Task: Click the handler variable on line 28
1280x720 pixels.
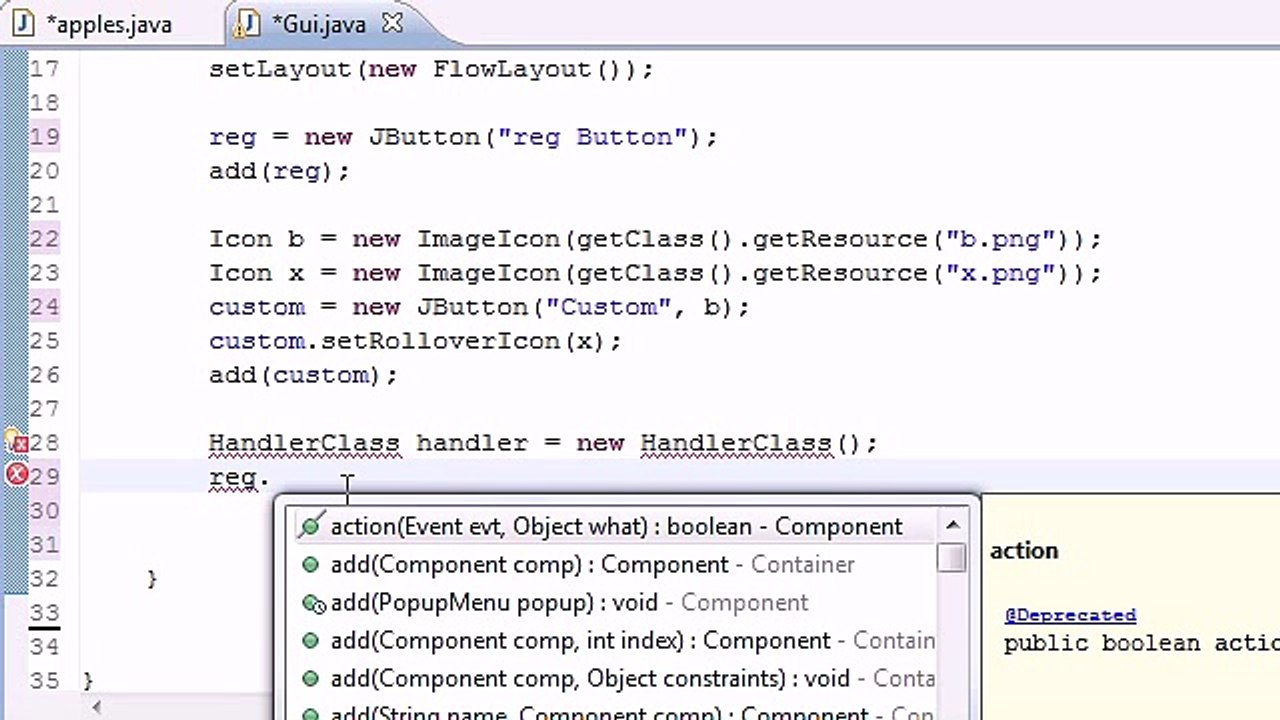Action: coord(471,443)
